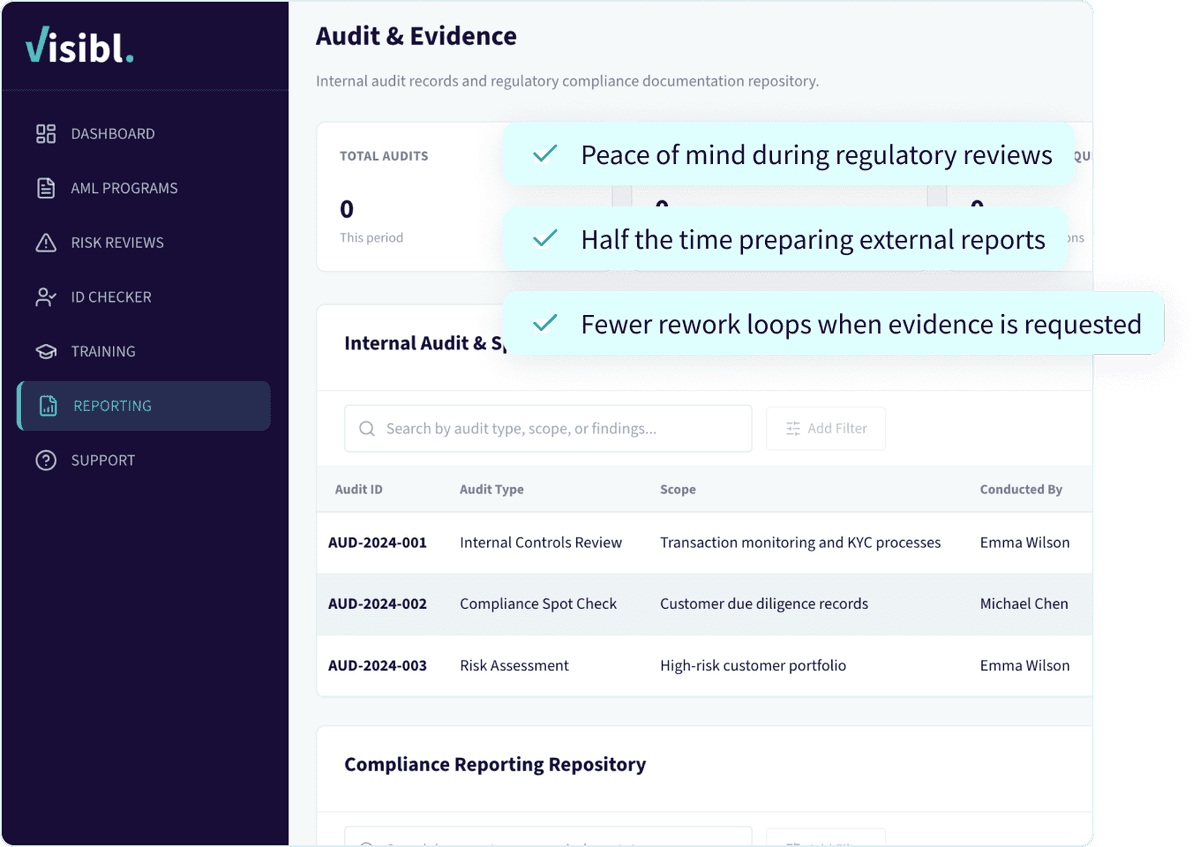Click the Risk Reviews warning triangle icon
Image resolution: width=1200 pixels, height=847 pixels.
46,243
